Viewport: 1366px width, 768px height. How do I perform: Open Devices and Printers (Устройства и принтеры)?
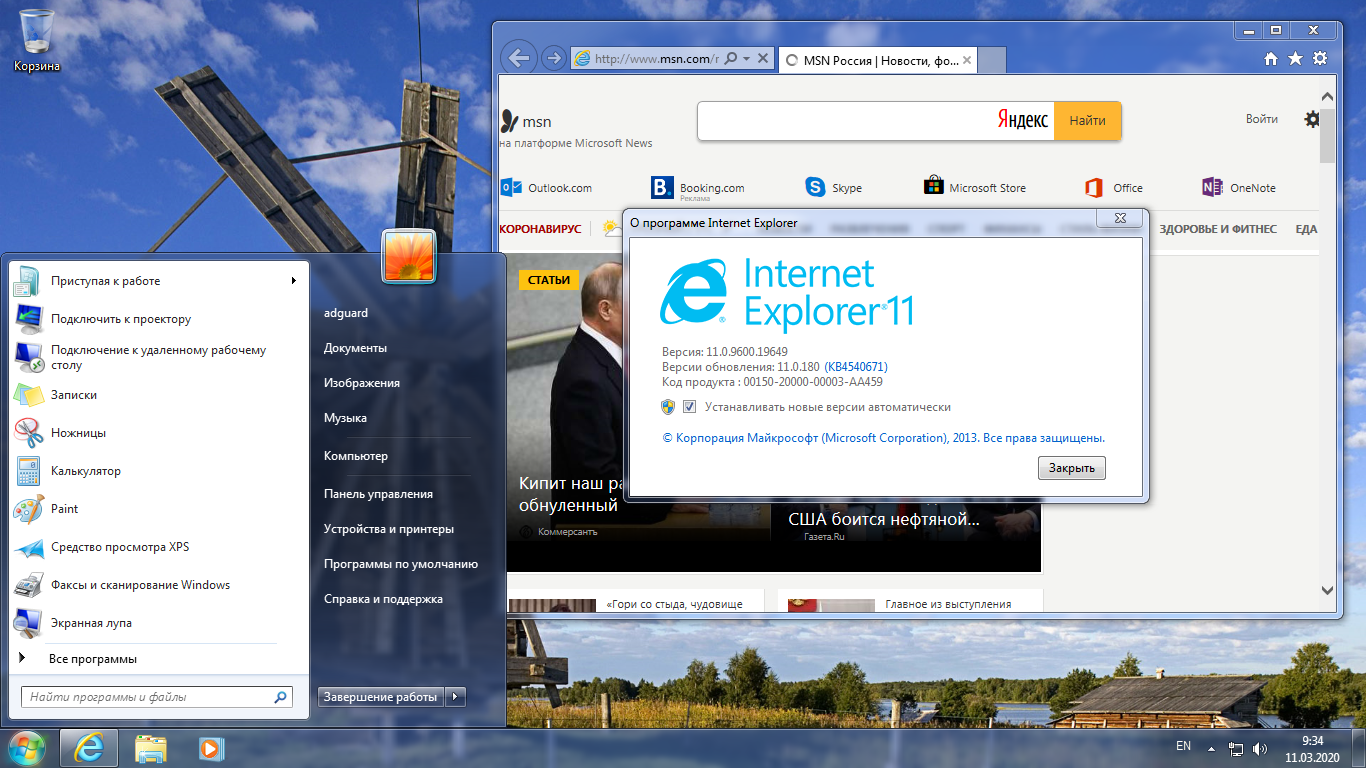[389, 529]
